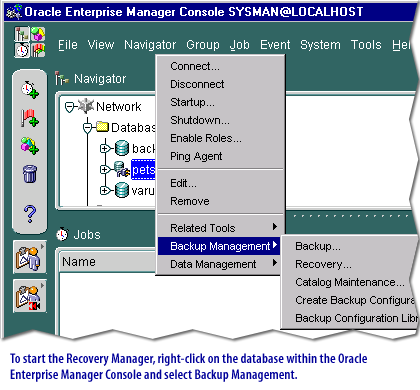The image size is (420, 390).
Task: Click the Create Event flag-plus sidebar icon
Action: click(x=30, y=118)
